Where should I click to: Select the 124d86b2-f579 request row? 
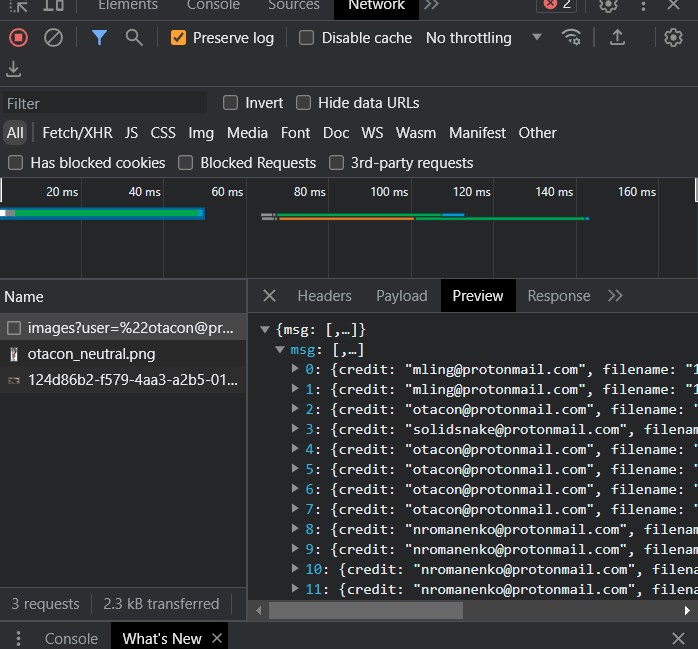pyautogui.click(x=123, y=380)
